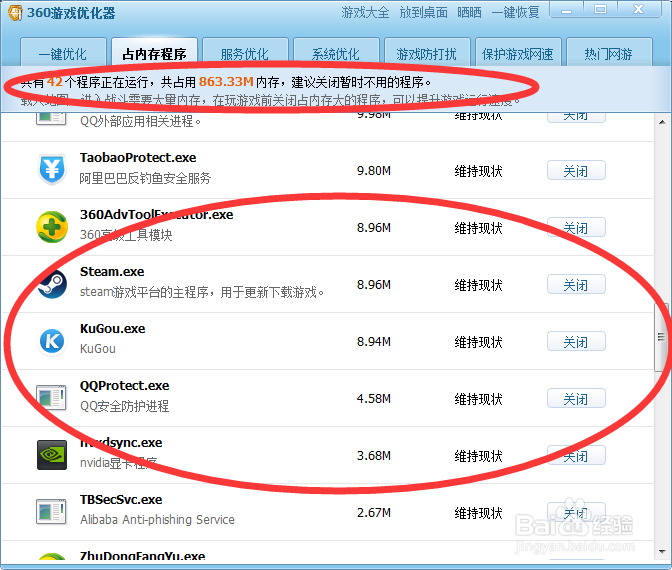
Task: Select the 占内存程序 tab
Action: click(x=154, y=54)
